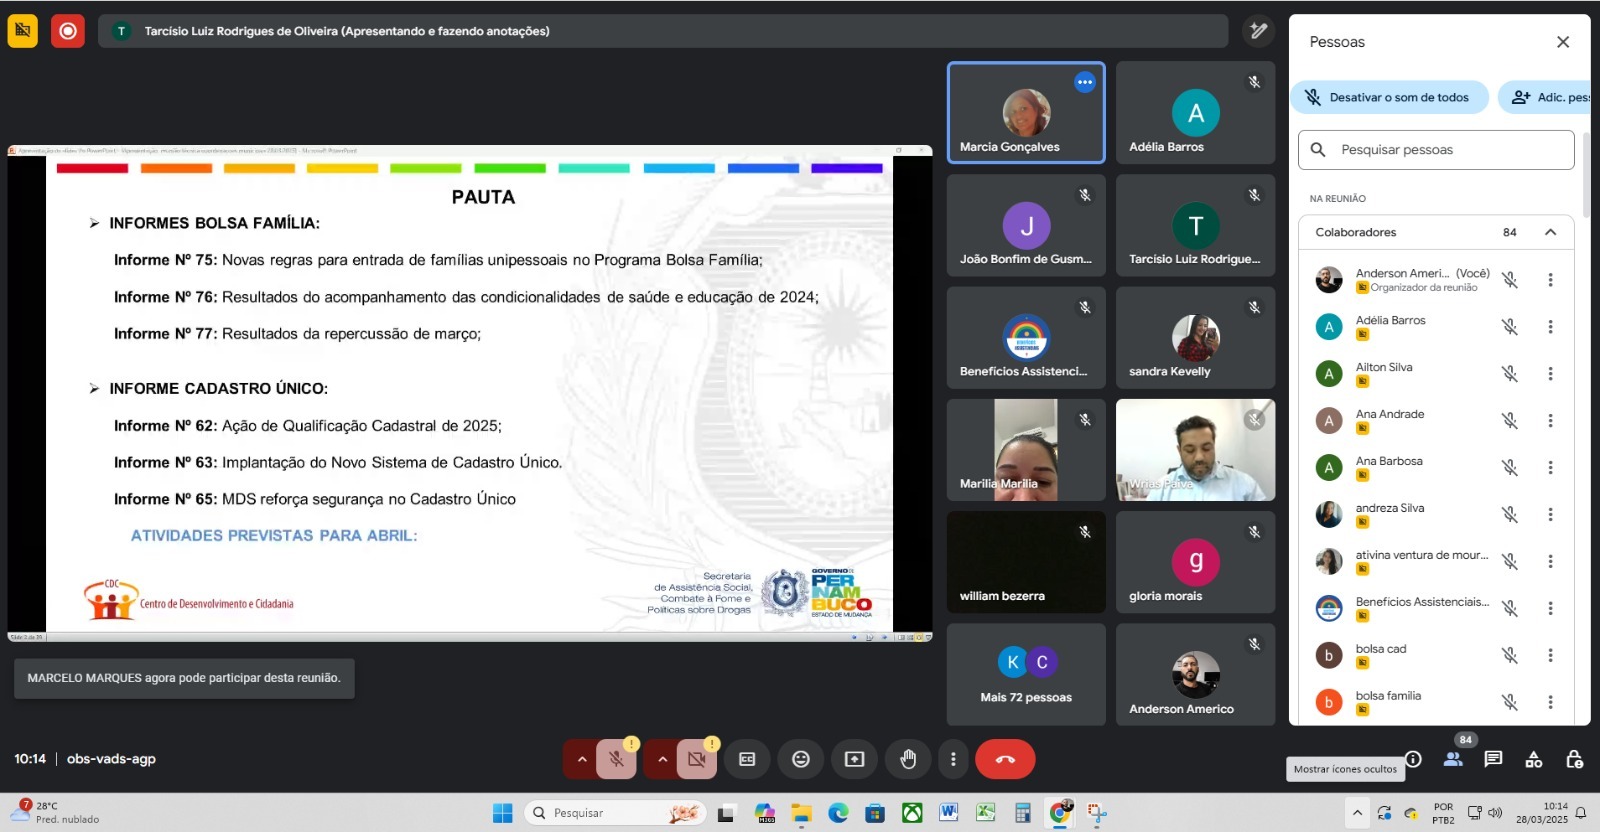This screenshot has width=1600, height=832.
Task: Raise your hand in the meeting
Action: pos(908,759)
